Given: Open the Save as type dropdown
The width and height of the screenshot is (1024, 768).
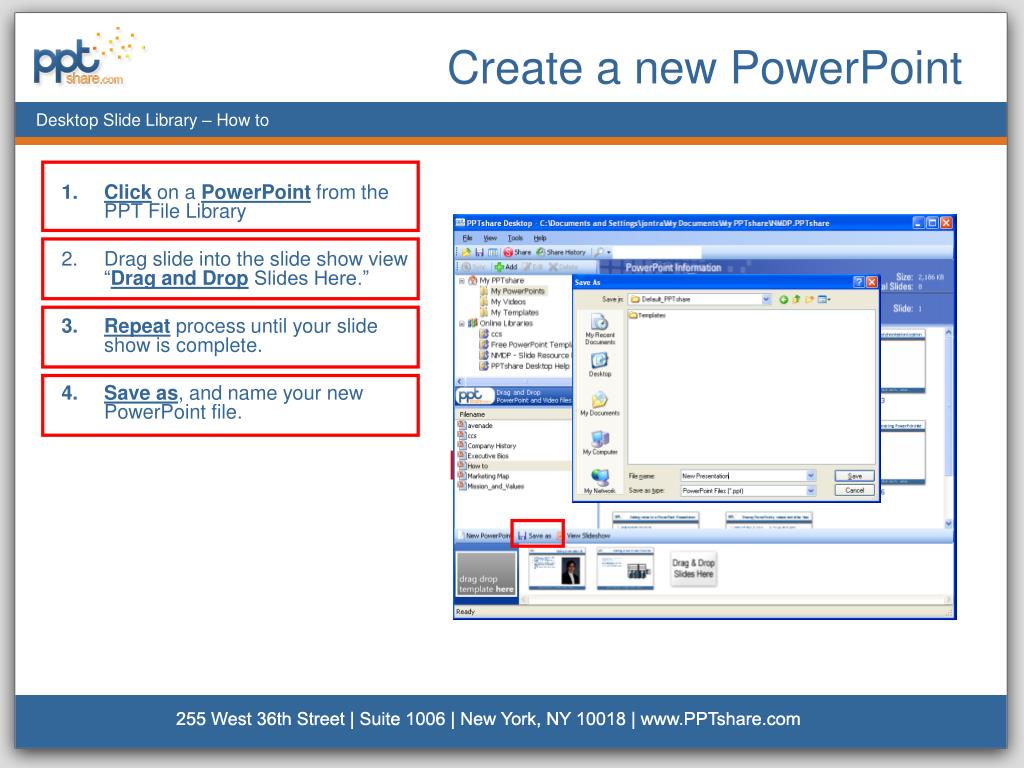Looking at the screenshot, I should (811, 490).
